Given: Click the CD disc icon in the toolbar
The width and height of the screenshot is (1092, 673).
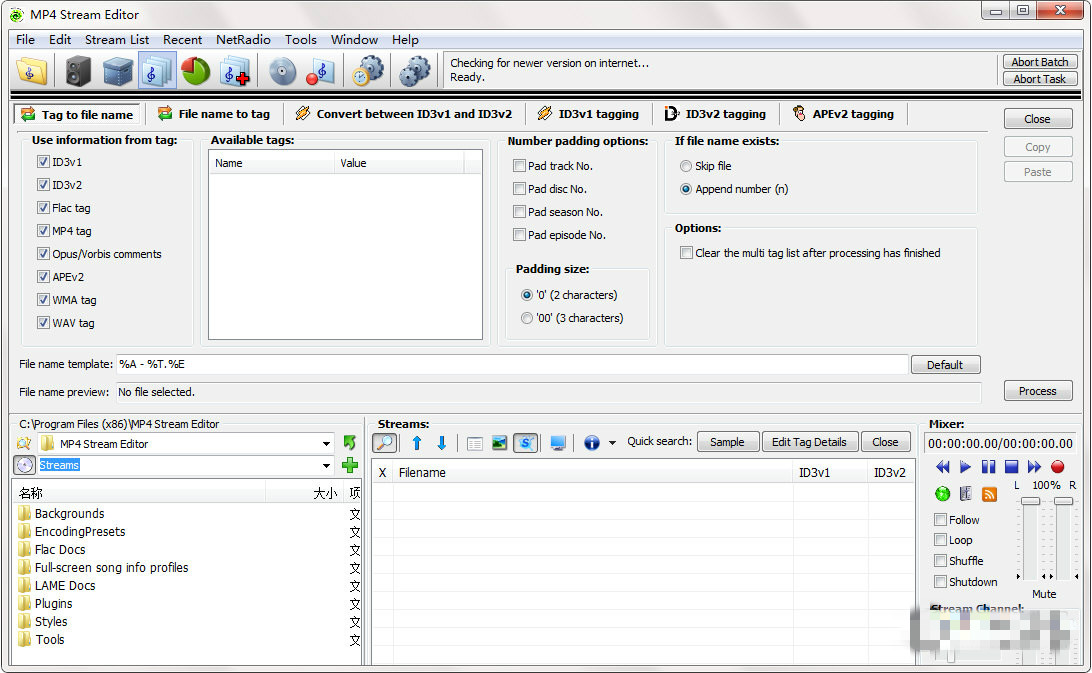Looking at the screenshot, I should [283, 71].
